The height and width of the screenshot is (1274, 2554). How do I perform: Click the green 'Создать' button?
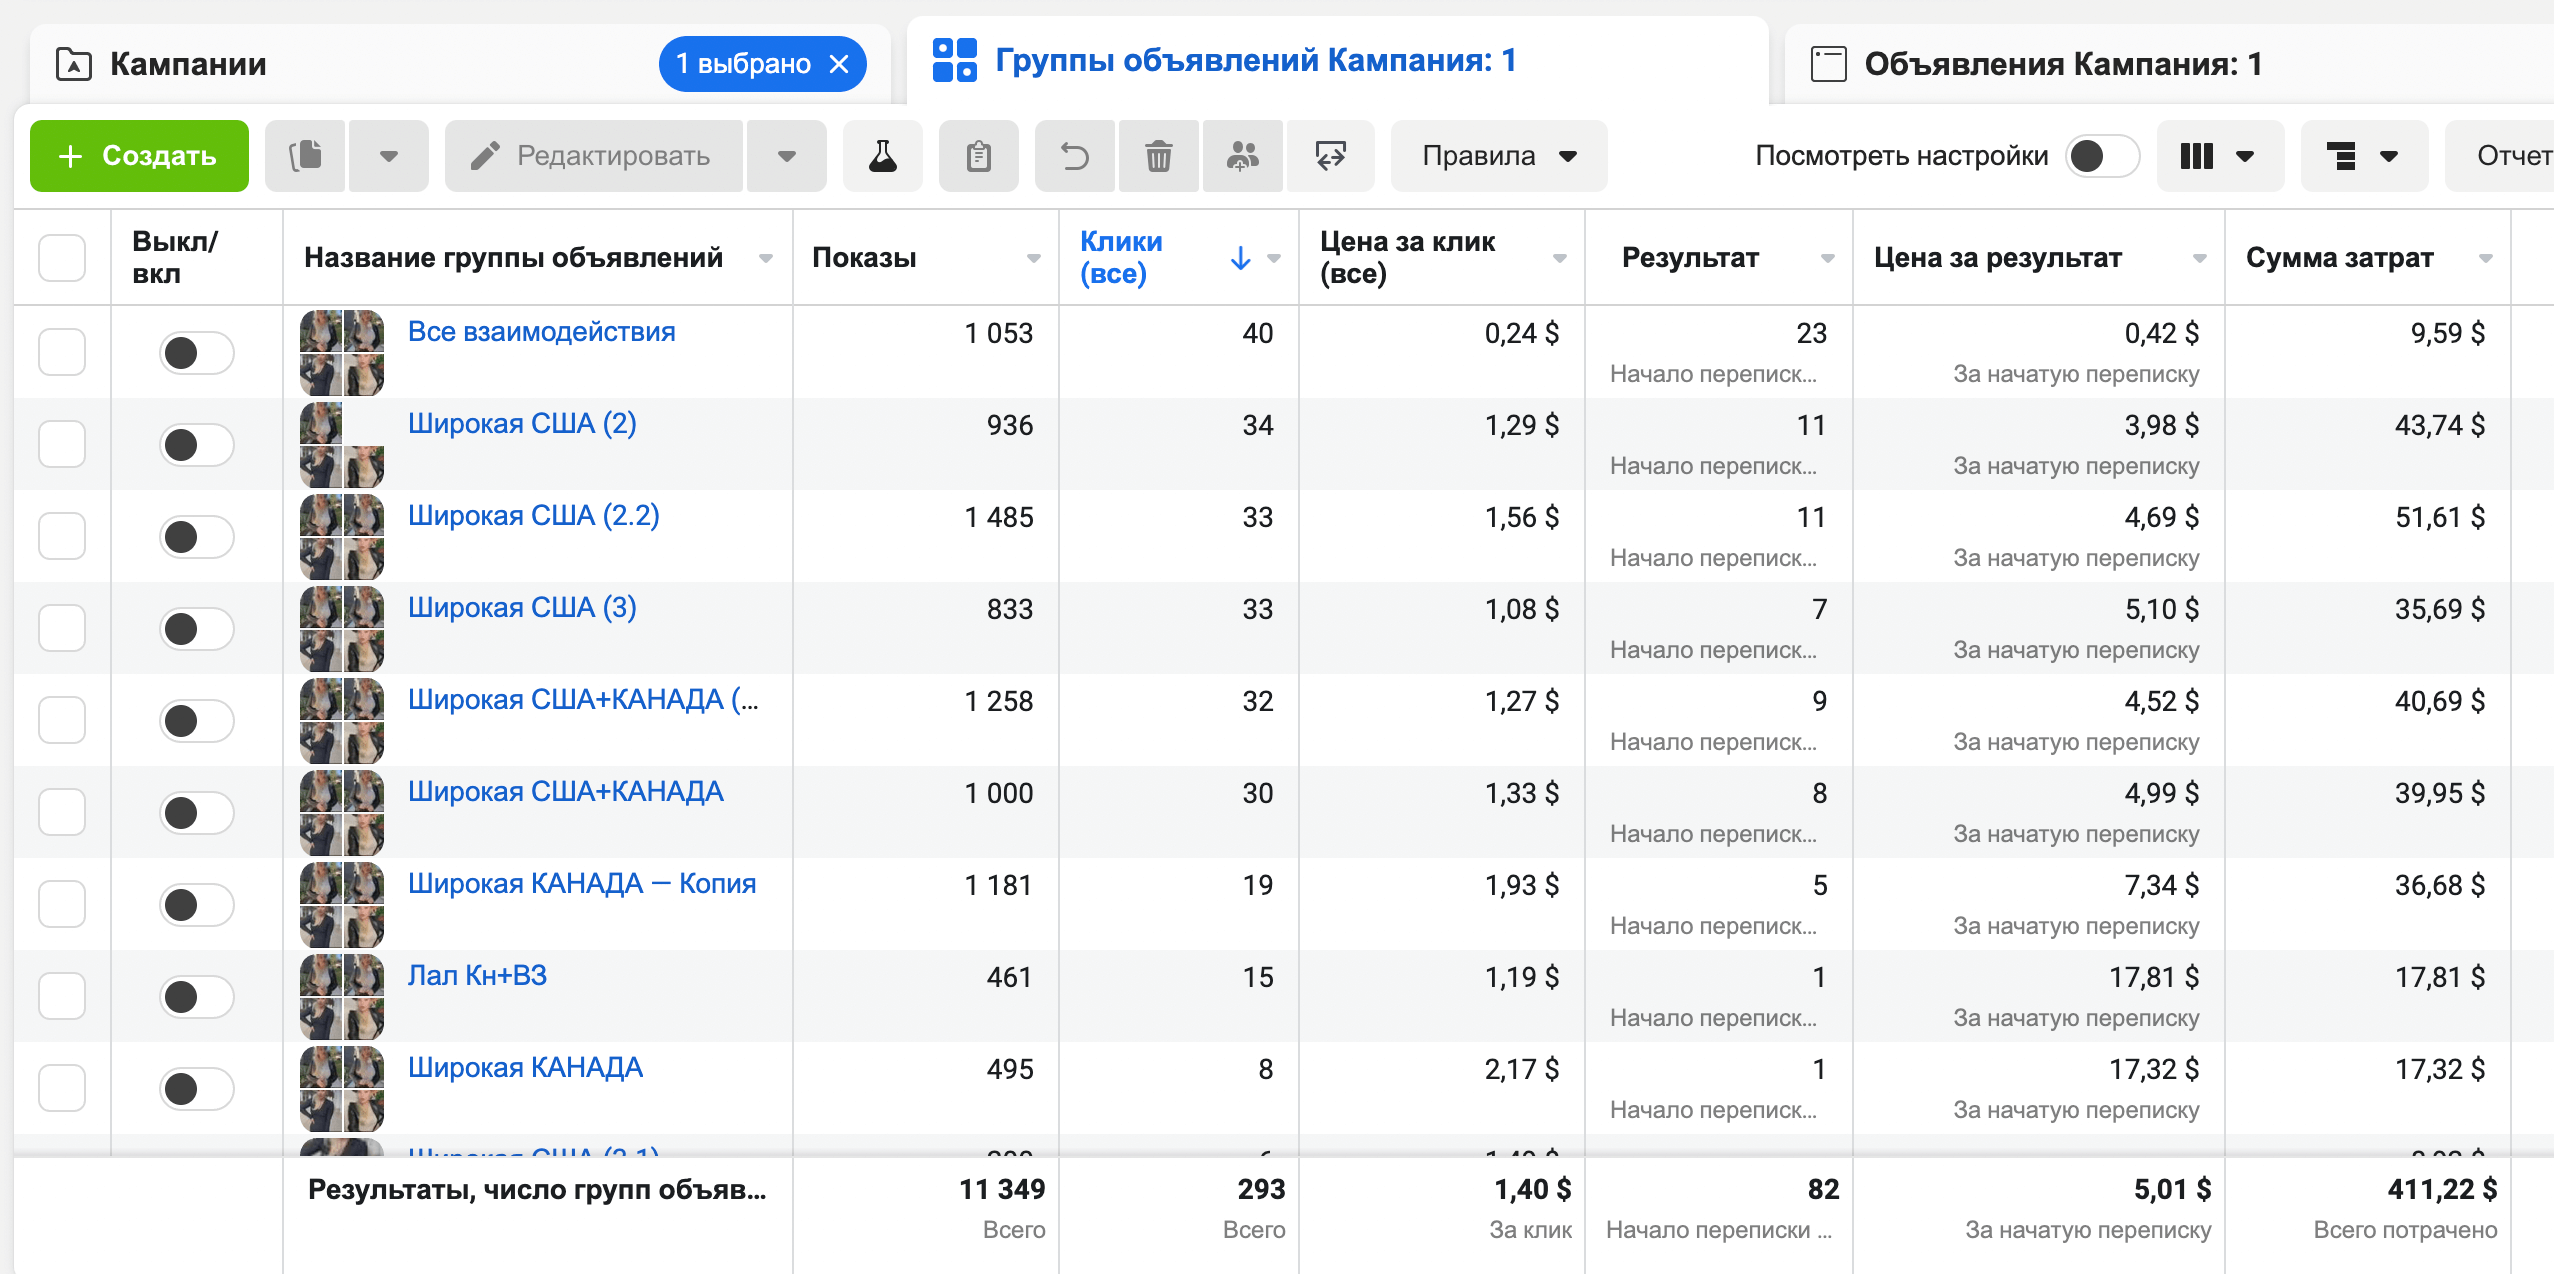point(139,156)
